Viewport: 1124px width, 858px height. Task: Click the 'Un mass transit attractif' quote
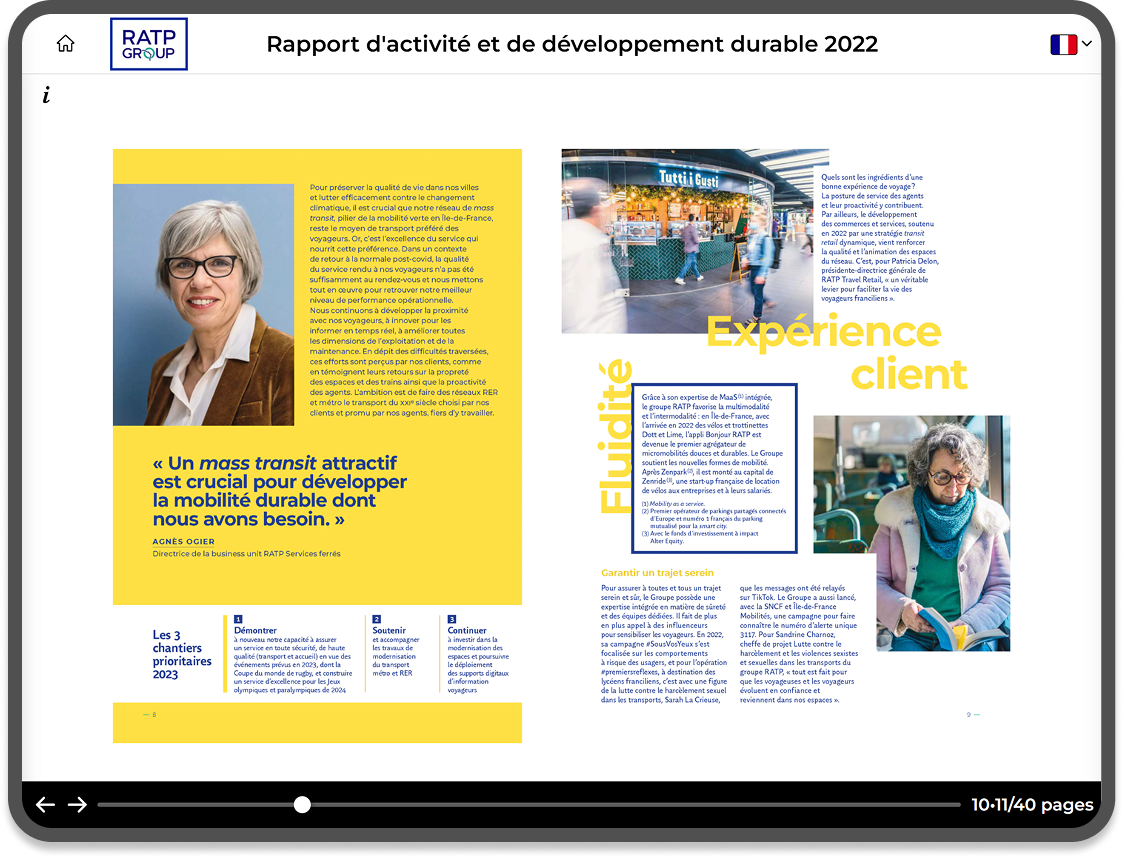(280, 491)
